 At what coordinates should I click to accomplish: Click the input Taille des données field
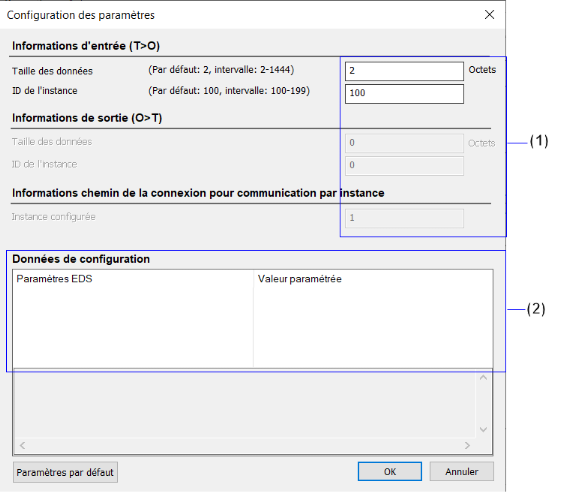pyautogui.click(x=404, y=71)
